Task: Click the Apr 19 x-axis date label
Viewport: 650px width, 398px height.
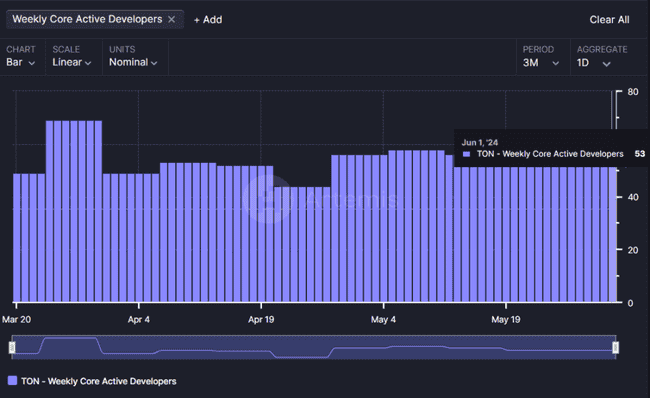Action: point(261,319)
